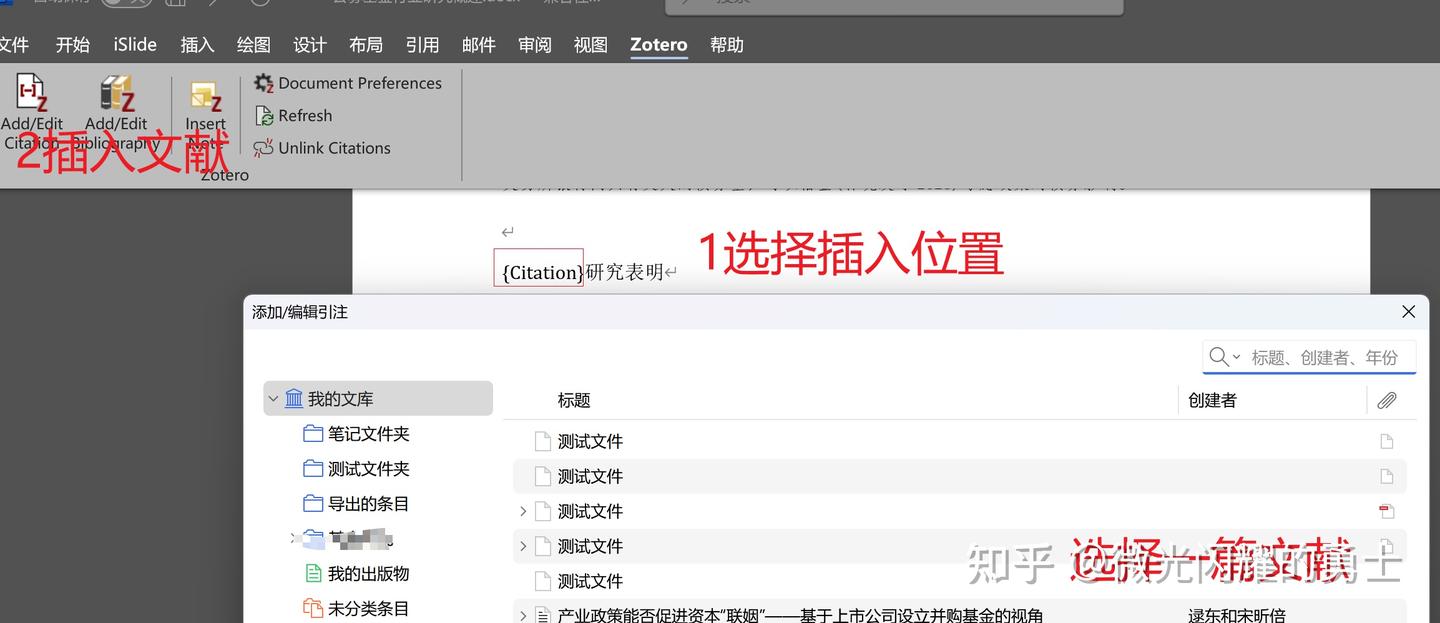Click the paperclip attachment column header
The width and height of the screenshot is (1440, 623).
(x=1386, y=400)
